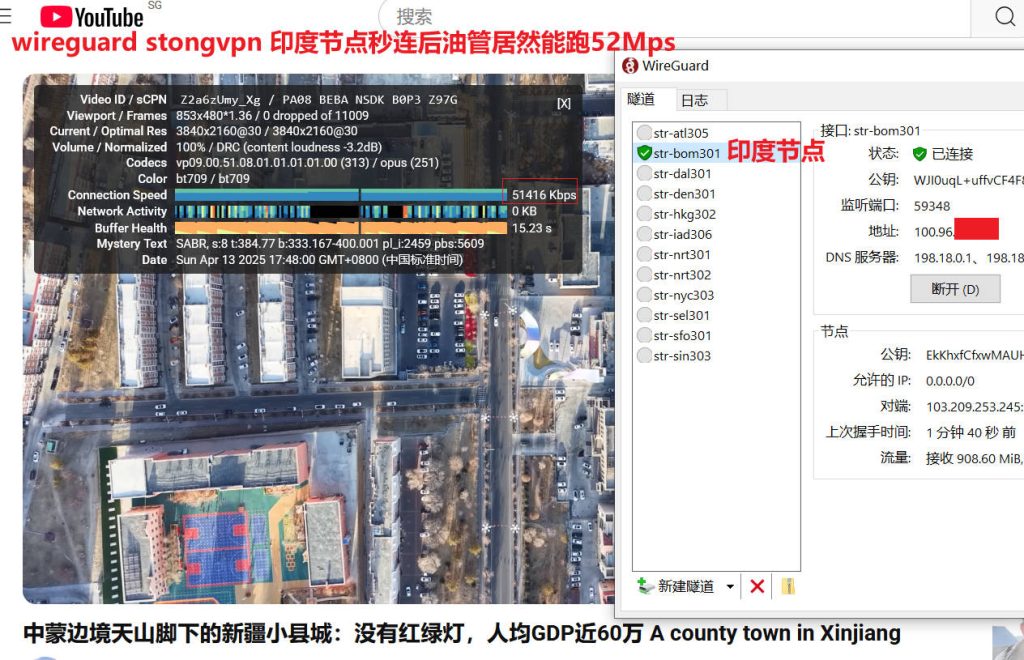Click the Buffer Health graph bar
The width and height of the screenshot is (1024, 660).
point(341,228)
